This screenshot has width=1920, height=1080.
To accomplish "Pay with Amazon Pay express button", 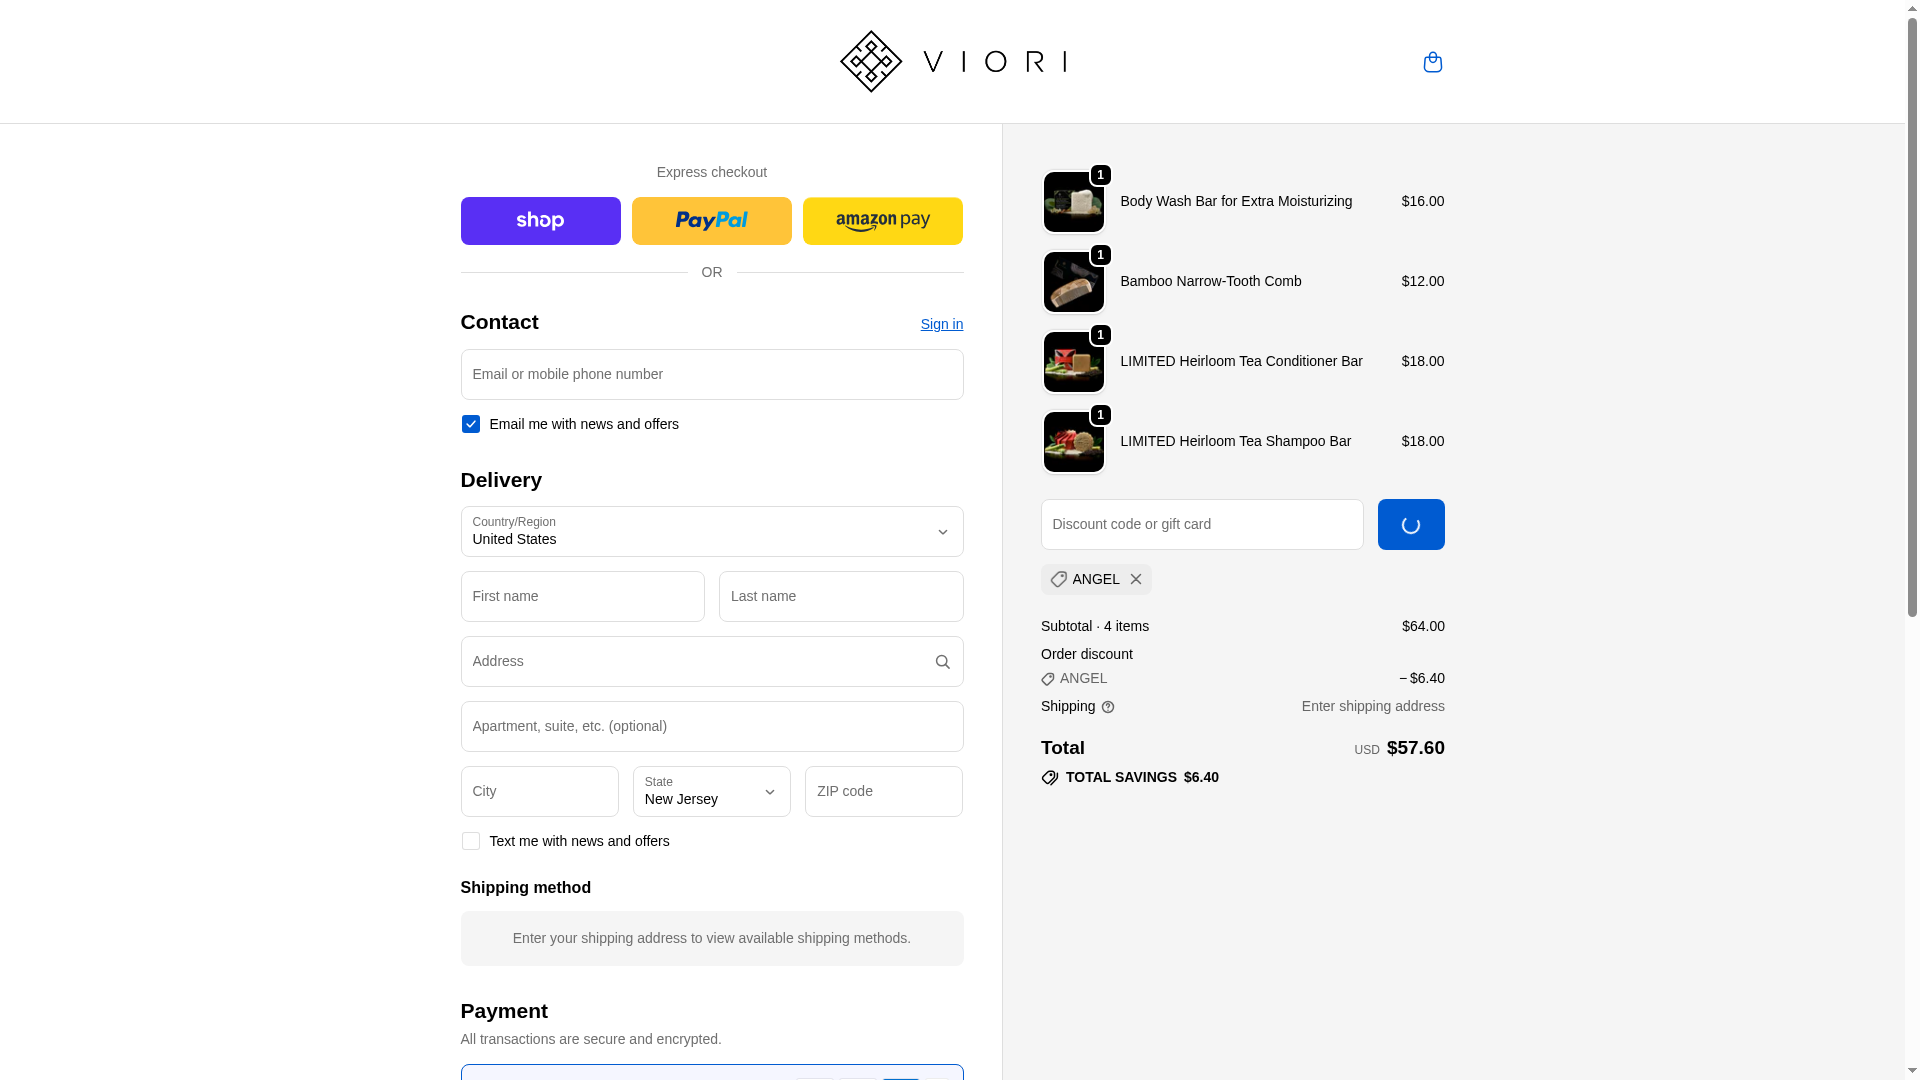I will 883,221.
